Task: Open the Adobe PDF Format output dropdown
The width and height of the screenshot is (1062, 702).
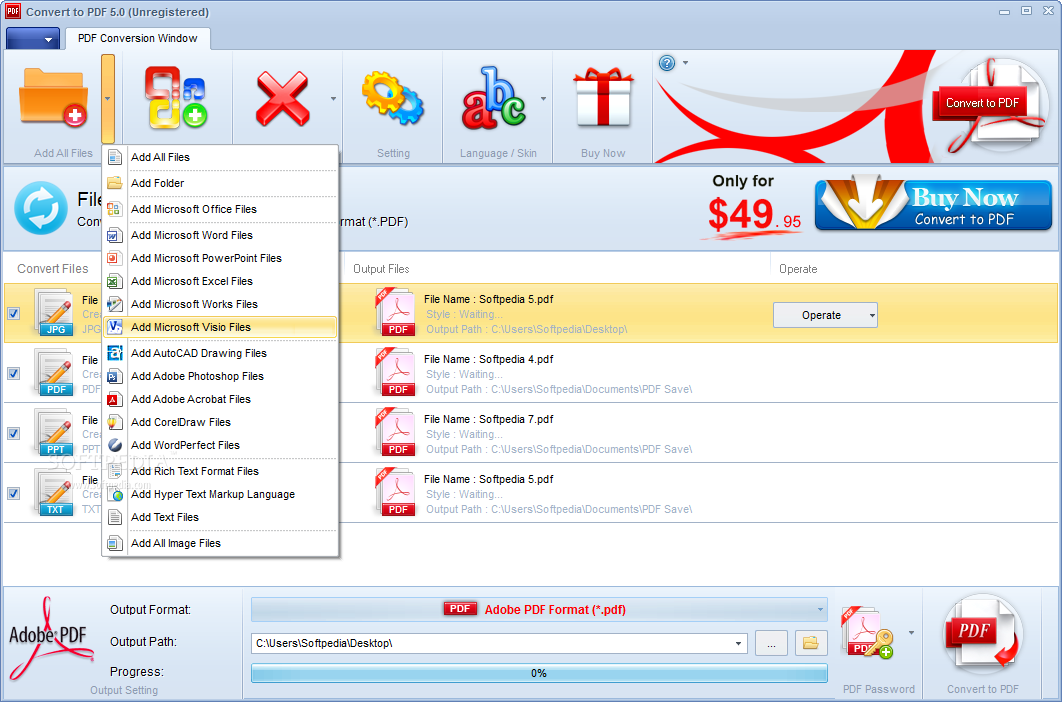Action: 539,610
